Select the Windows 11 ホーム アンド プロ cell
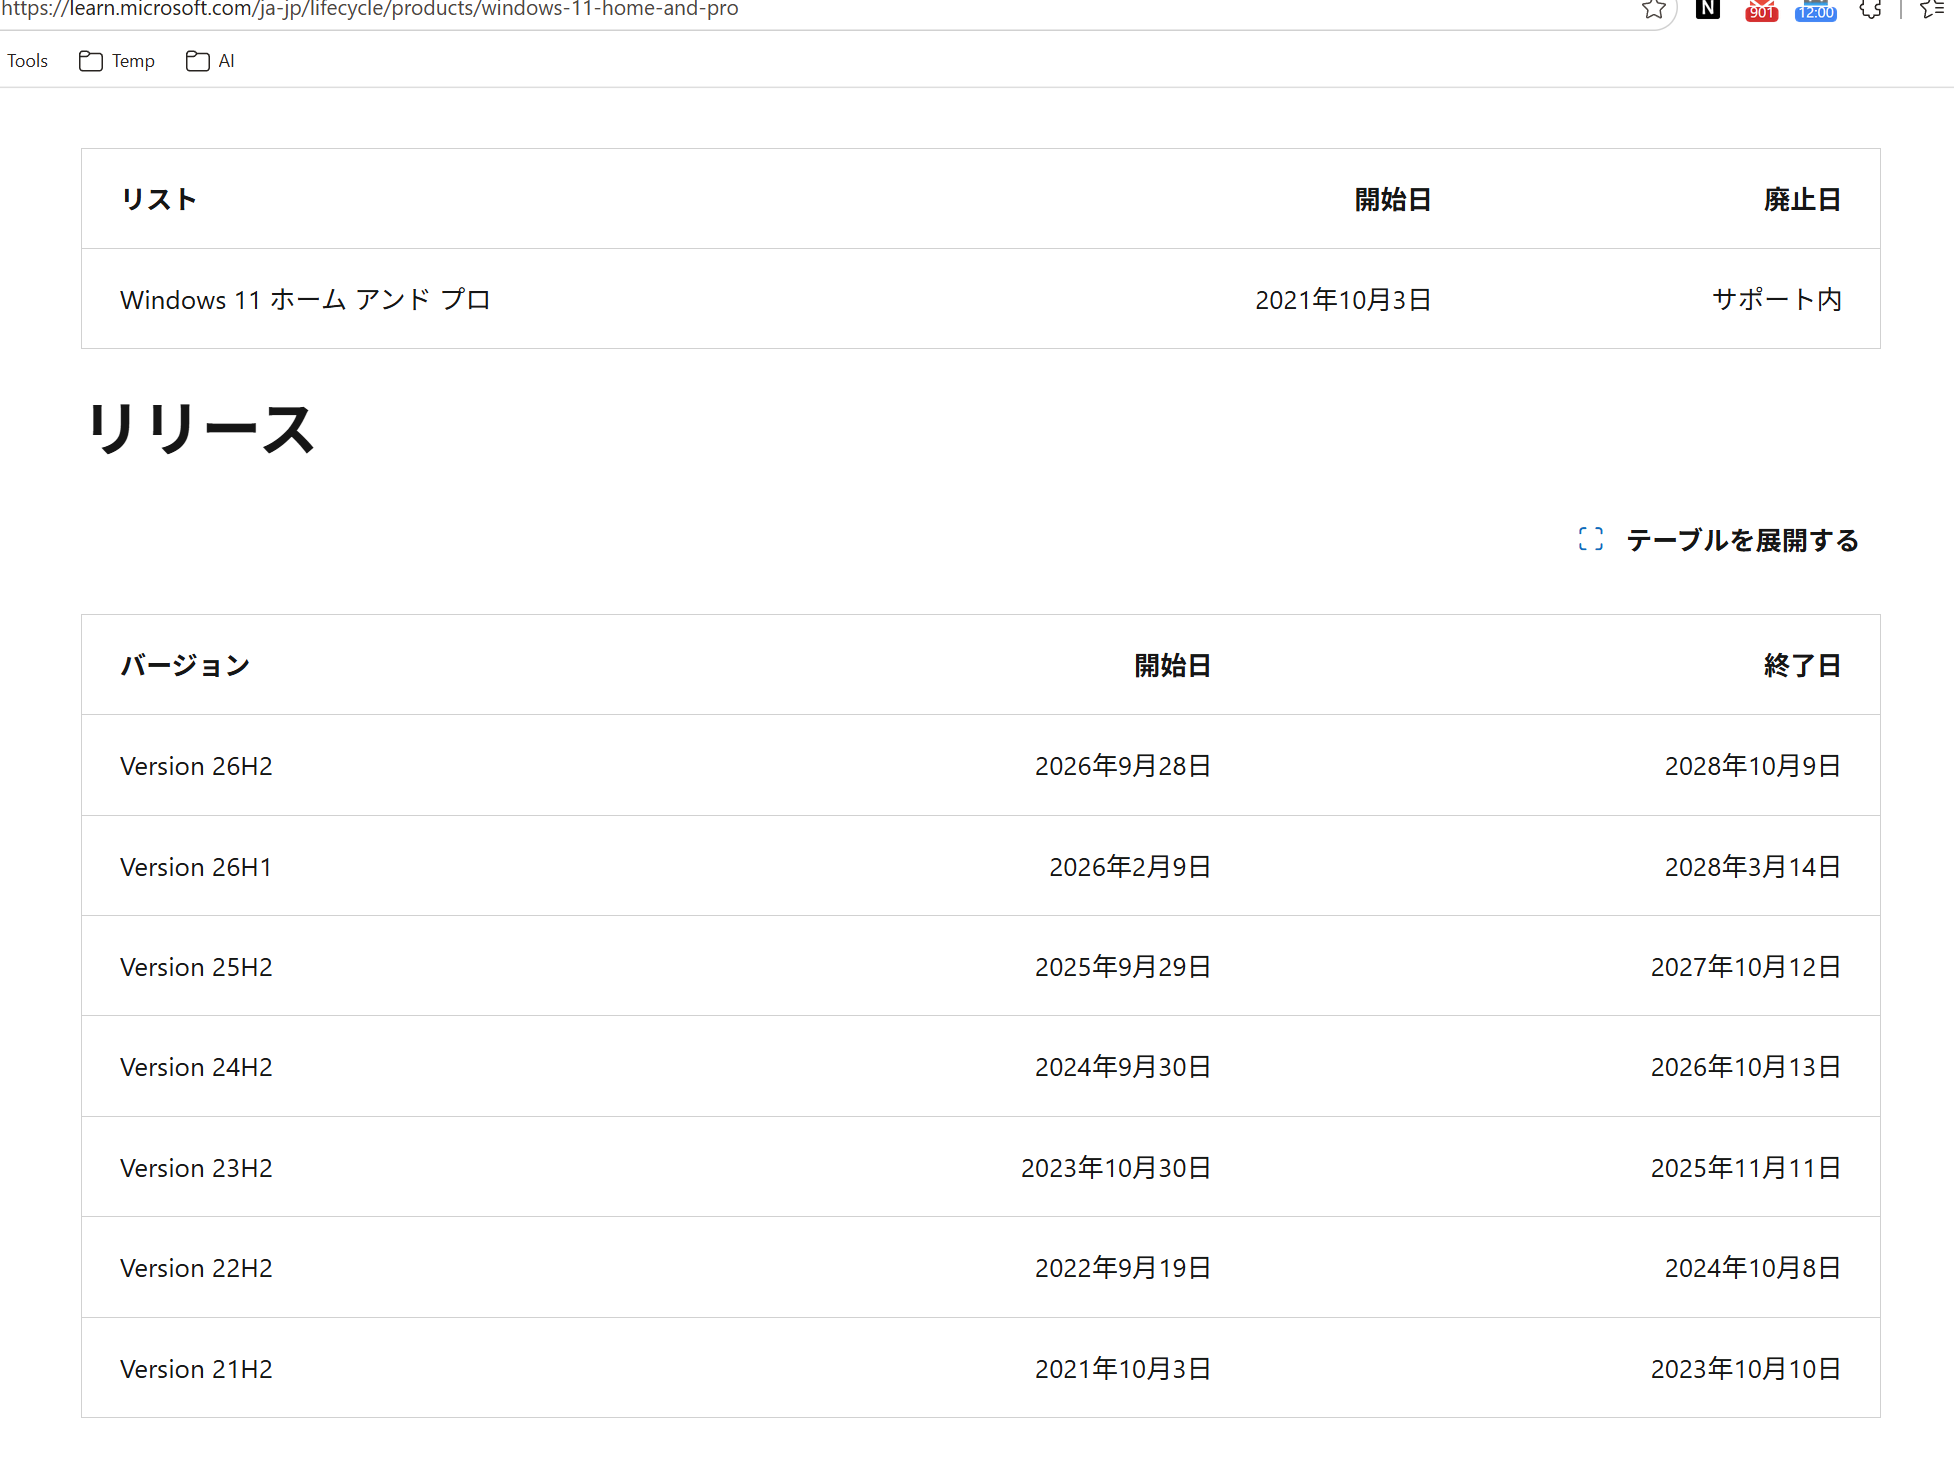Screen dimensions: 1954x1466 (305, 299)
